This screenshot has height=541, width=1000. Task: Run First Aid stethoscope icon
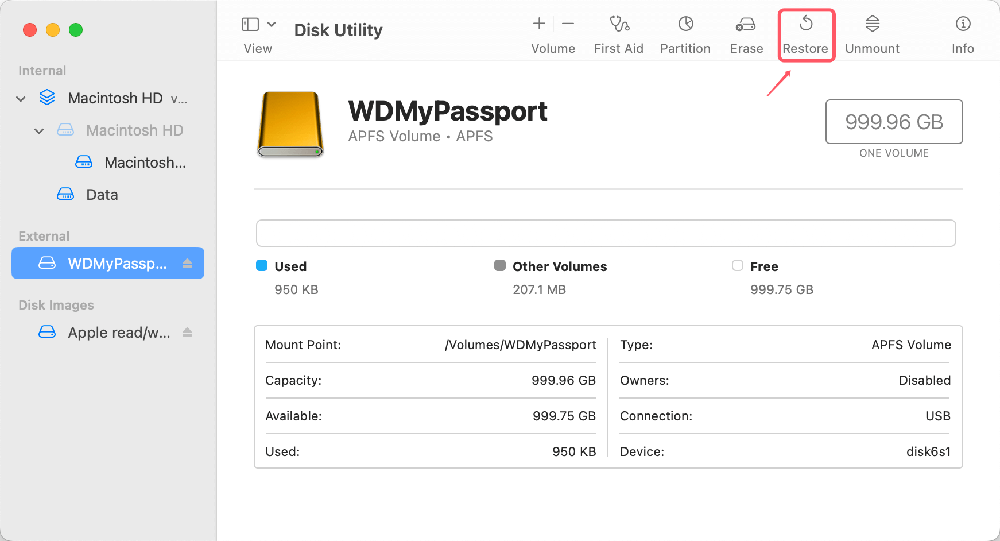pos(619,24)
